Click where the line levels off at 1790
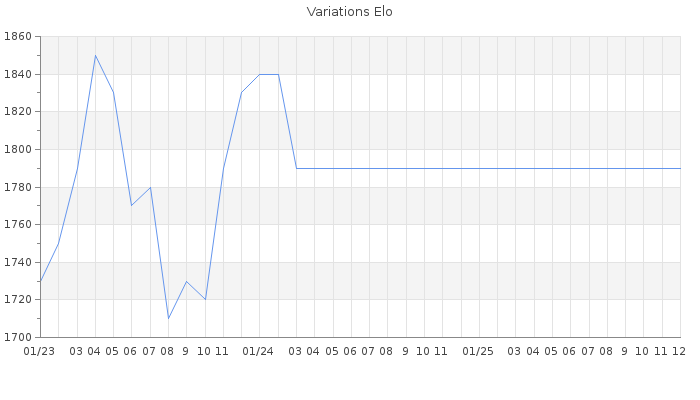 pyautogui.click(x=296, y=168)
